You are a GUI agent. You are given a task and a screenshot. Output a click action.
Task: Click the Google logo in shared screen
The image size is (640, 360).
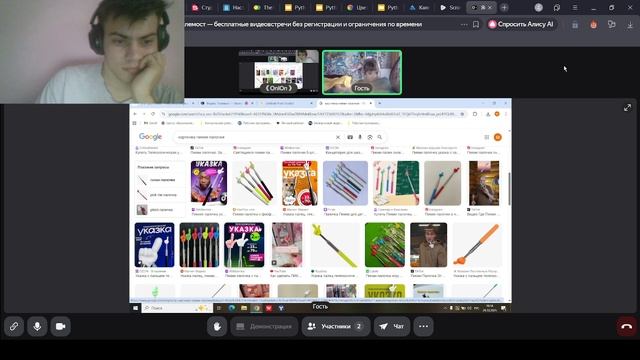tap(150, 137)
